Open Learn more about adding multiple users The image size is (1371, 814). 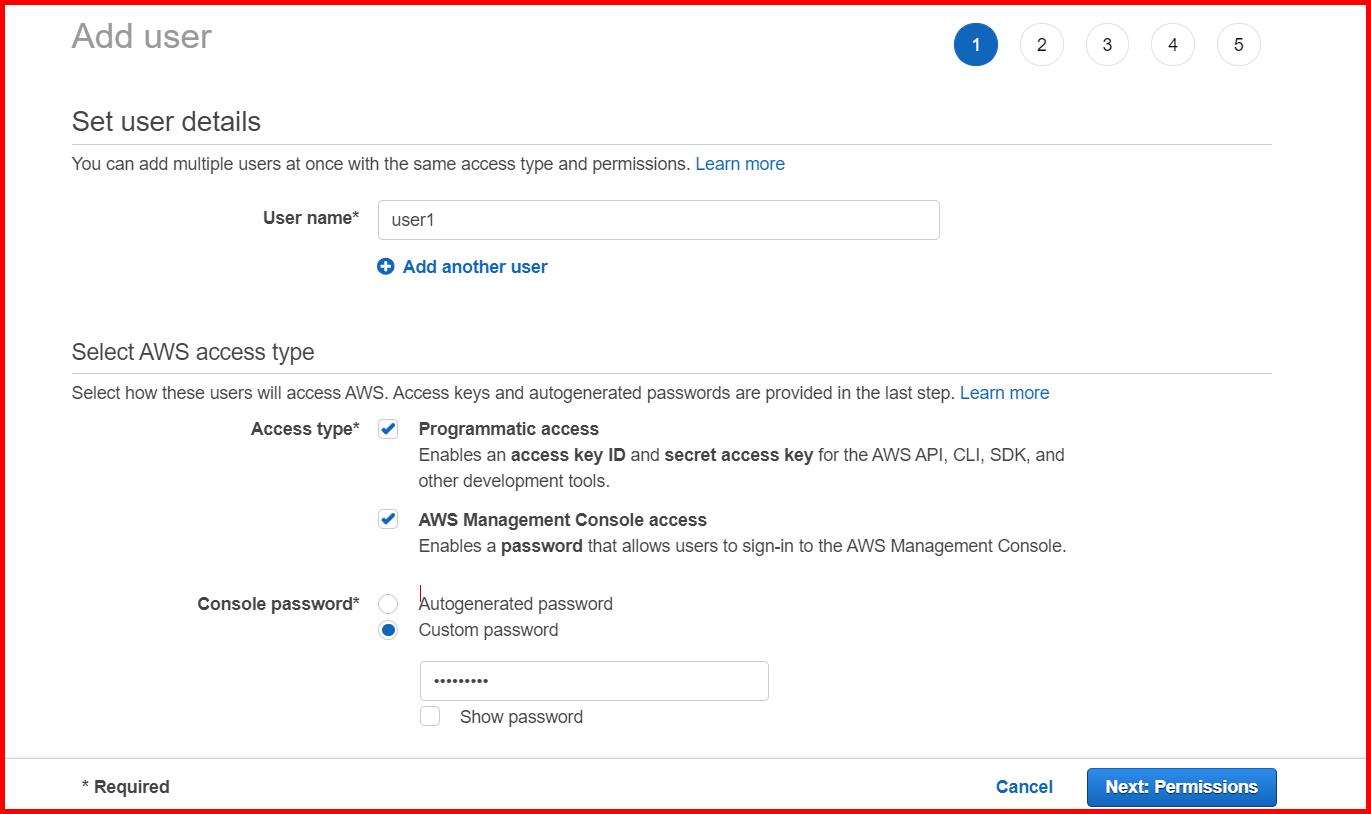tap(740, 163)
